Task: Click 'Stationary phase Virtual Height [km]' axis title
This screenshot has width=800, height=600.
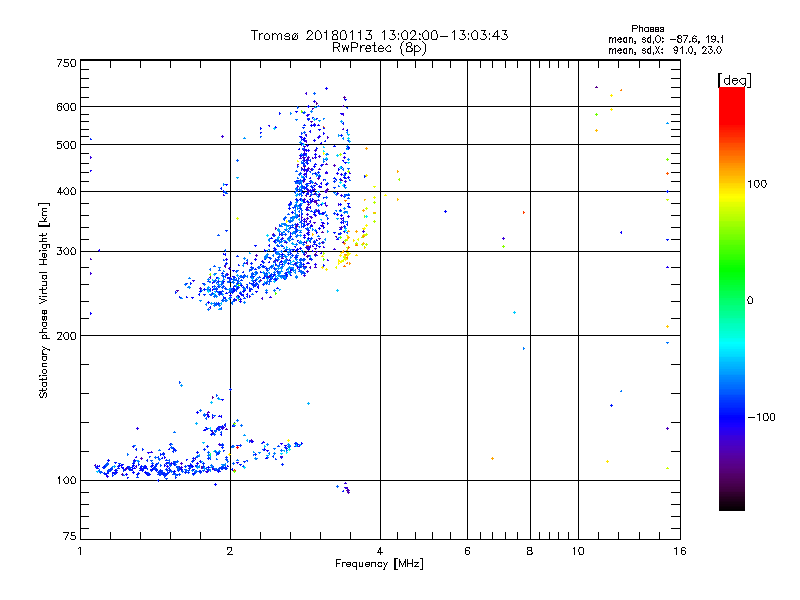Action: 44,301
